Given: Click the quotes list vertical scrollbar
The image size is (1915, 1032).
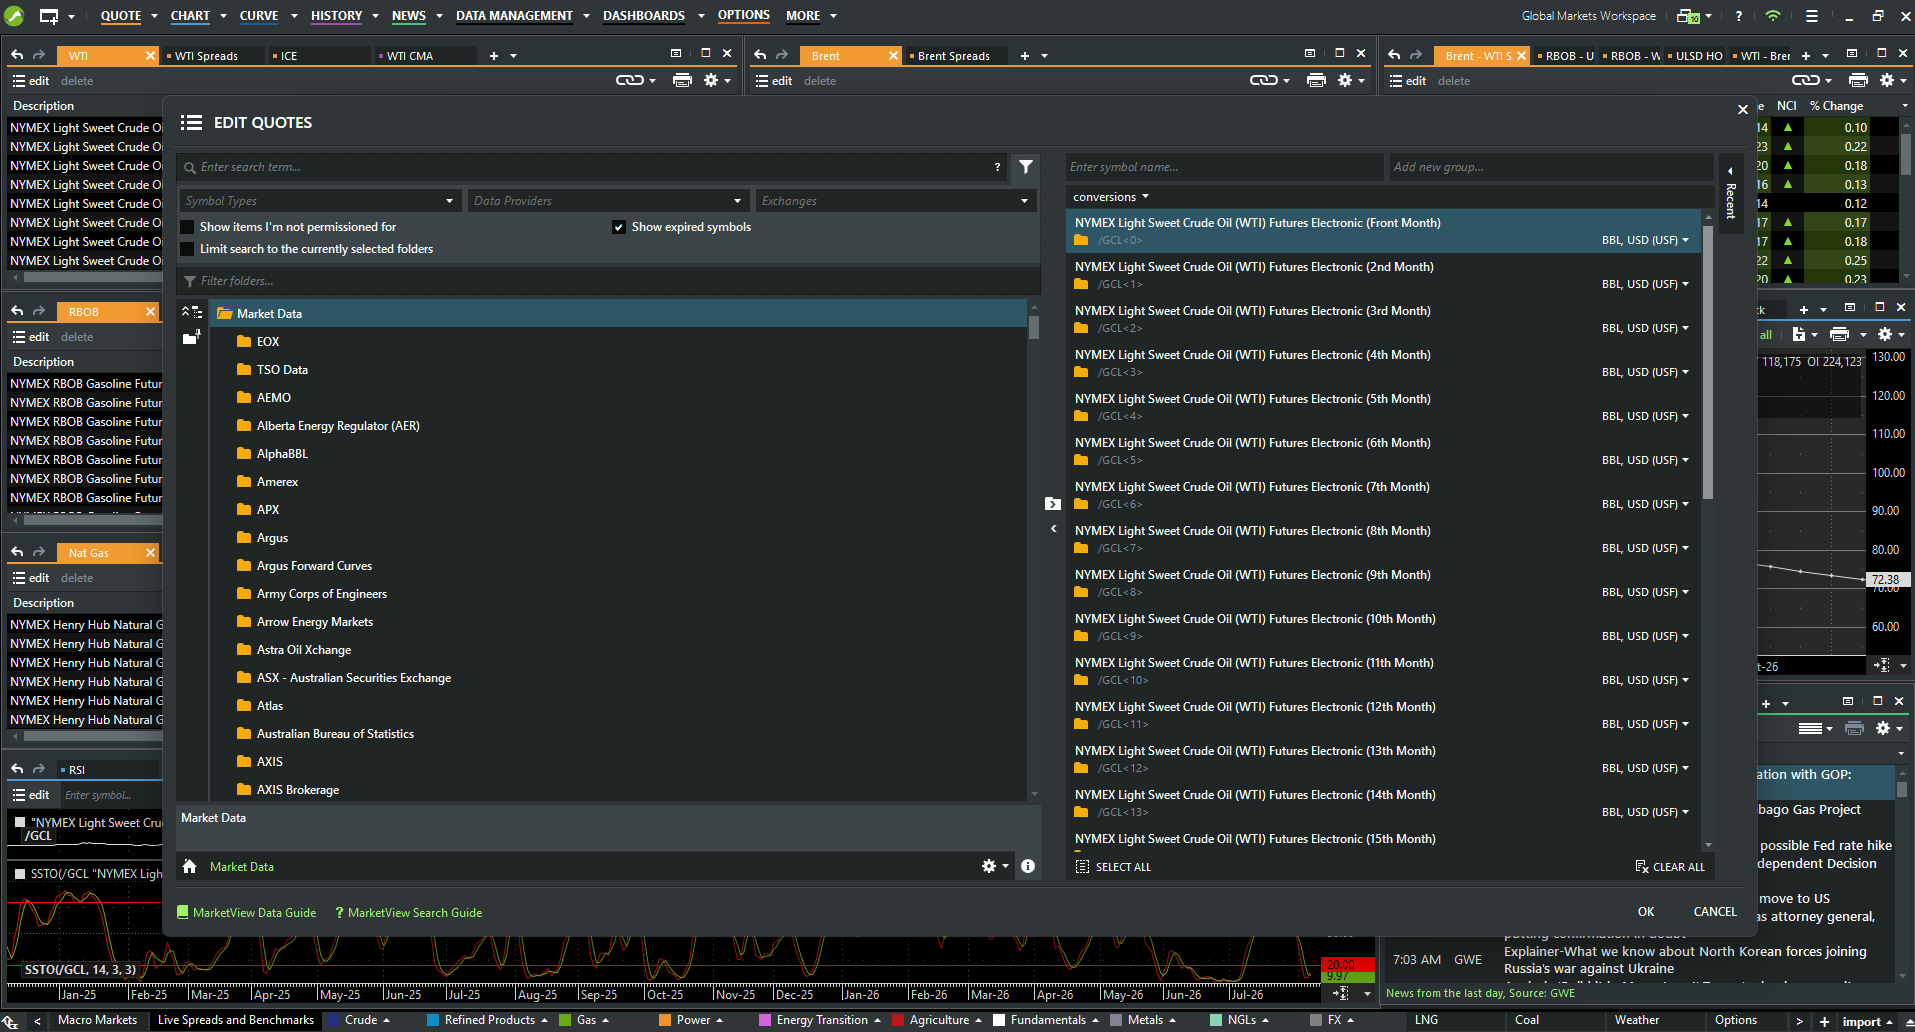Looking at the screenshot, I should coord(1708,362).
